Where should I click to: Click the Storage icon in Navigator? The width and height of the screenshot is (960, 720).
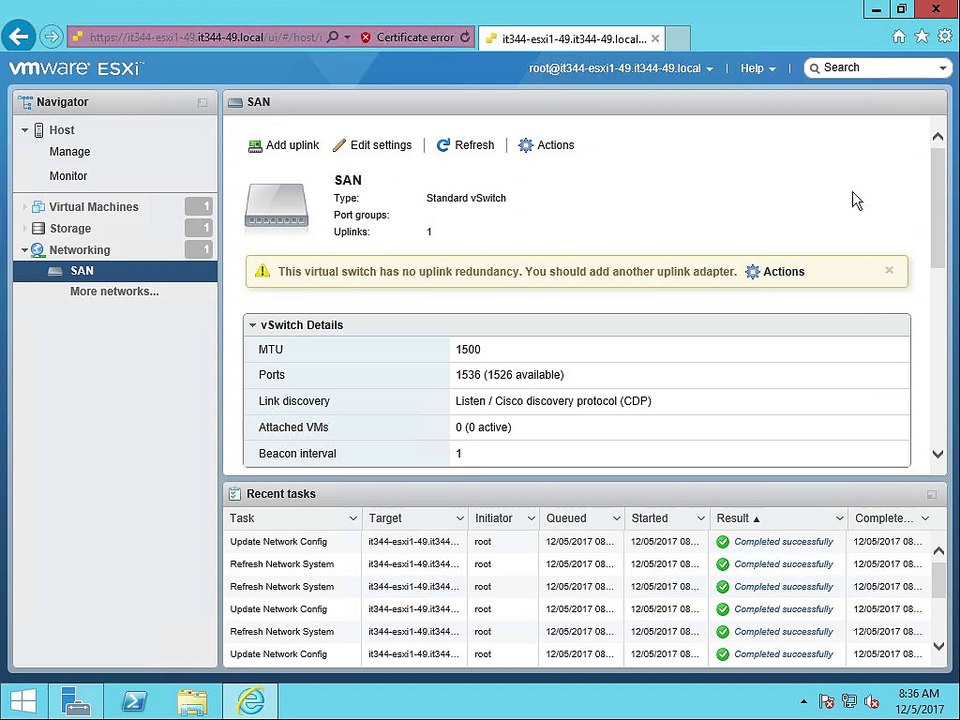pyautogui.click(x=38, y=228)
